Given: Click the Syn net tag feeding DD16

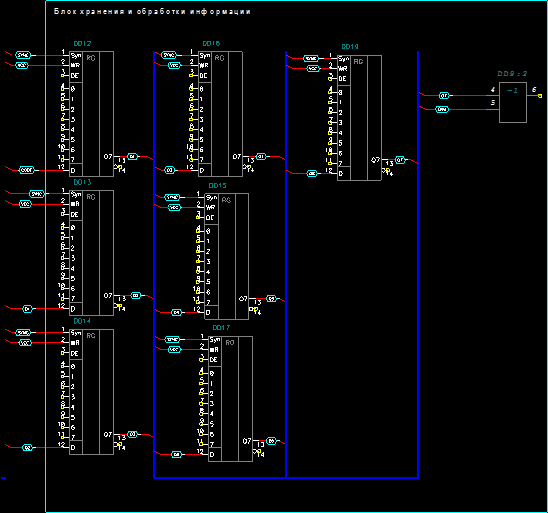Looking at the screenshot, I should [x=169, y=55].
